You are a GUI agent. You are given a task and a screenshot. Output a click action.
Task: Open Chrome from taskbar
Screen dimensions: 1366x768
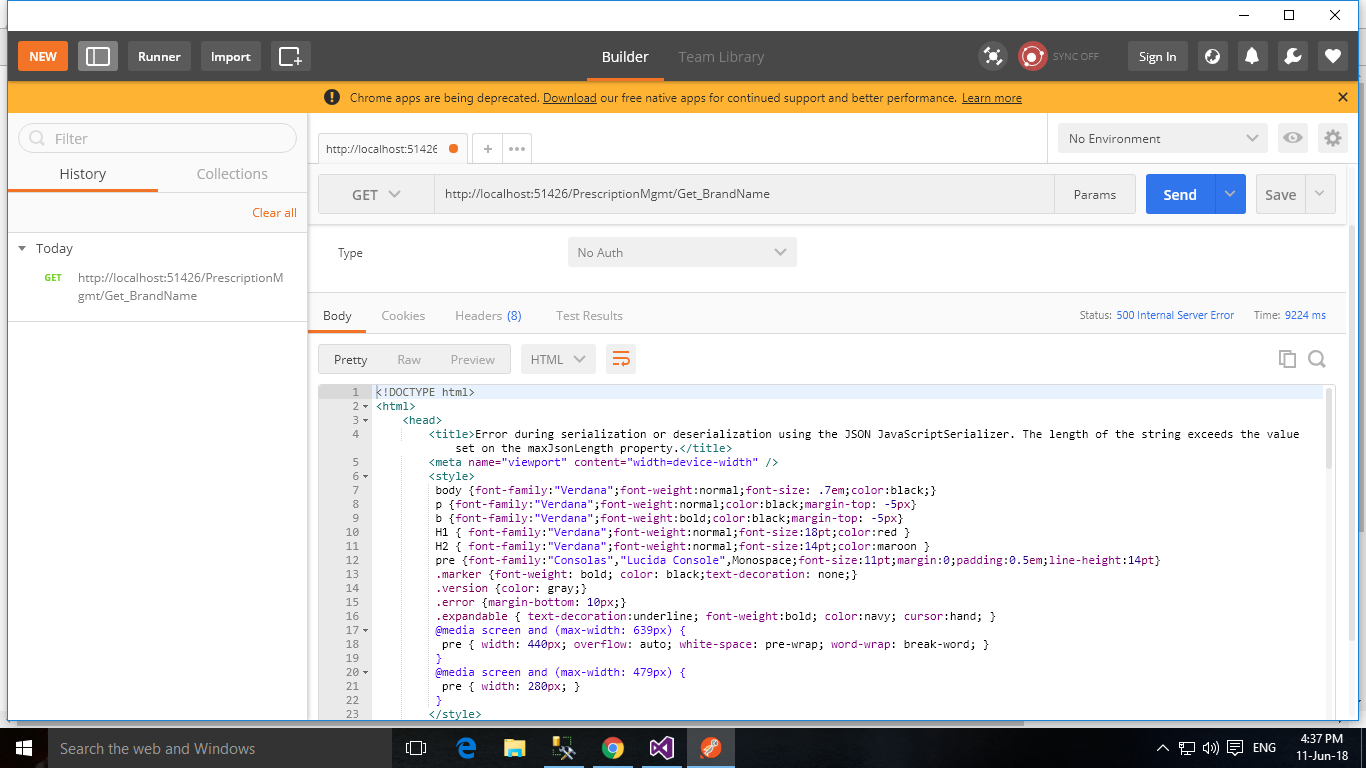click(x=613, y=748)
